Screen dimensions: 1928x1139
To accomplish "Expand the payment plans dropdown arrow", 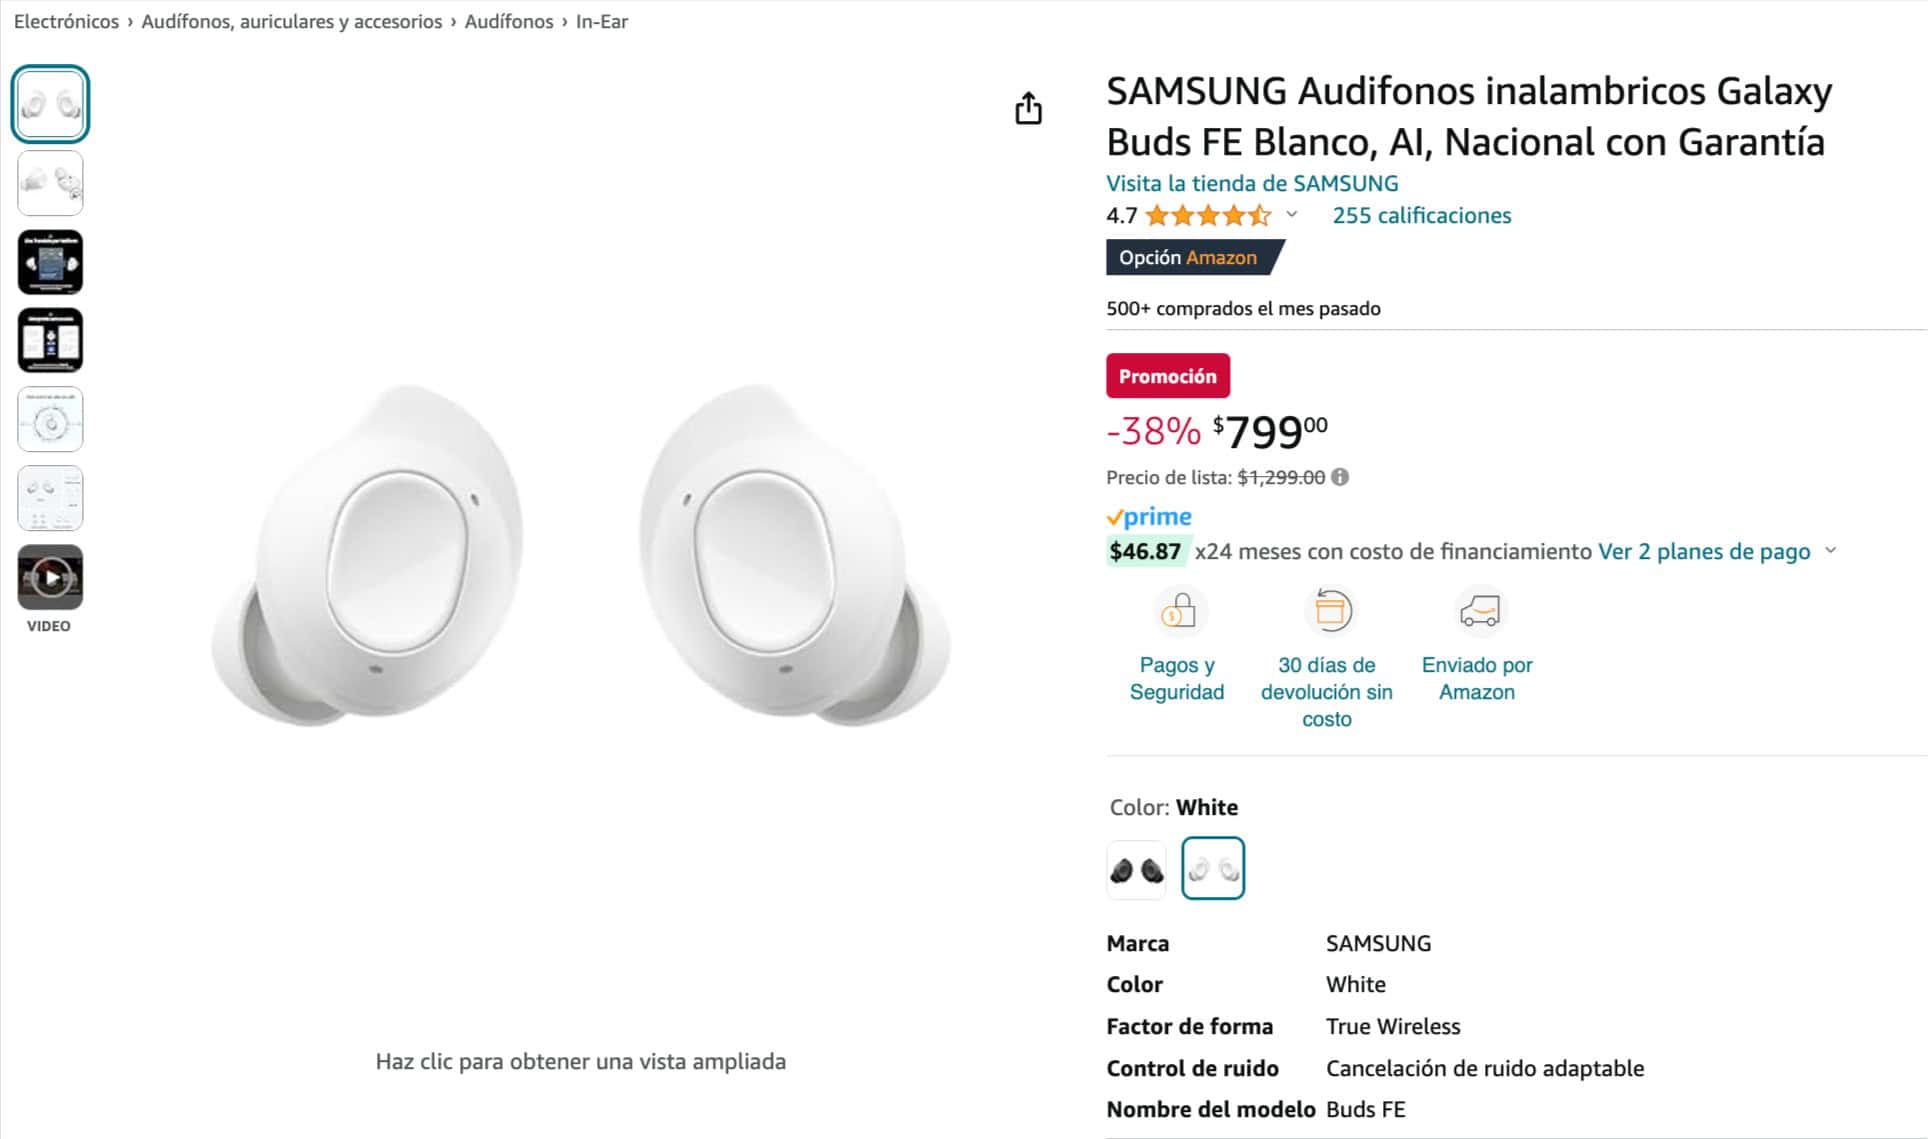I will pyautogui.click(x=1831, y=550).
